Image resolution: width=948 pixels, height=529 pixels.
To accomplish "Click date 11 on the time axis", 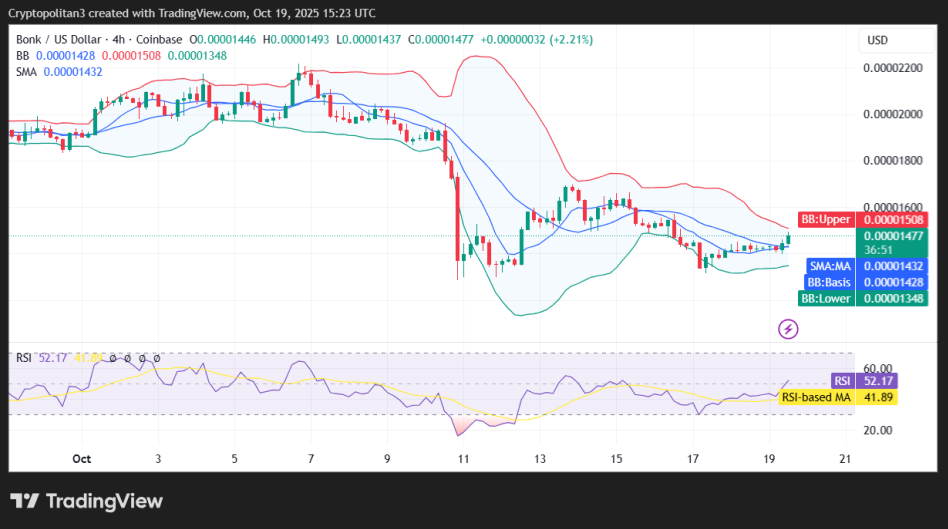I will pyautogui.click(x=463, y=458).
